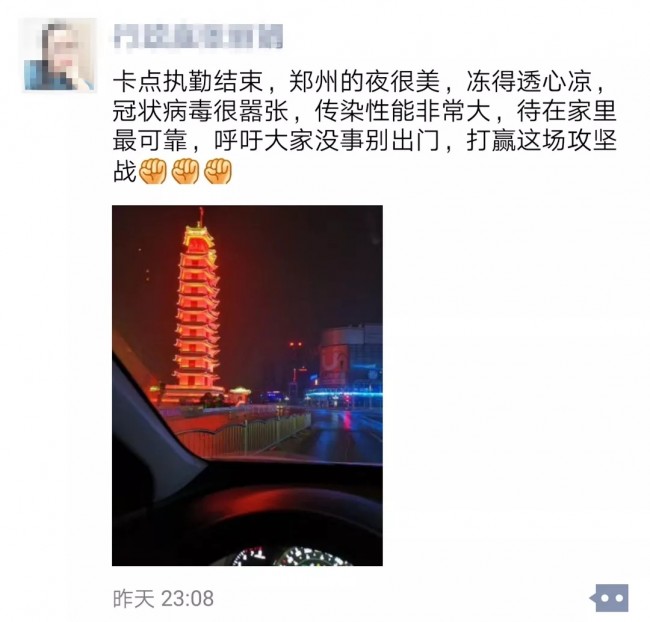This screenshot has width=650, height=622.
Task: Click the blue-lit wet road in photo
Action: (x=344, y=433)
